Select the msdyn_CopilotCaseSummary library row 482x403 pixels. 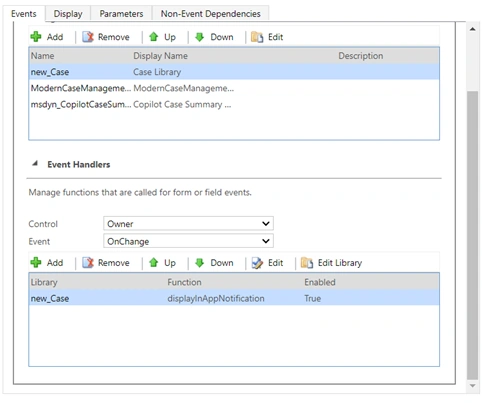[234, 104]
